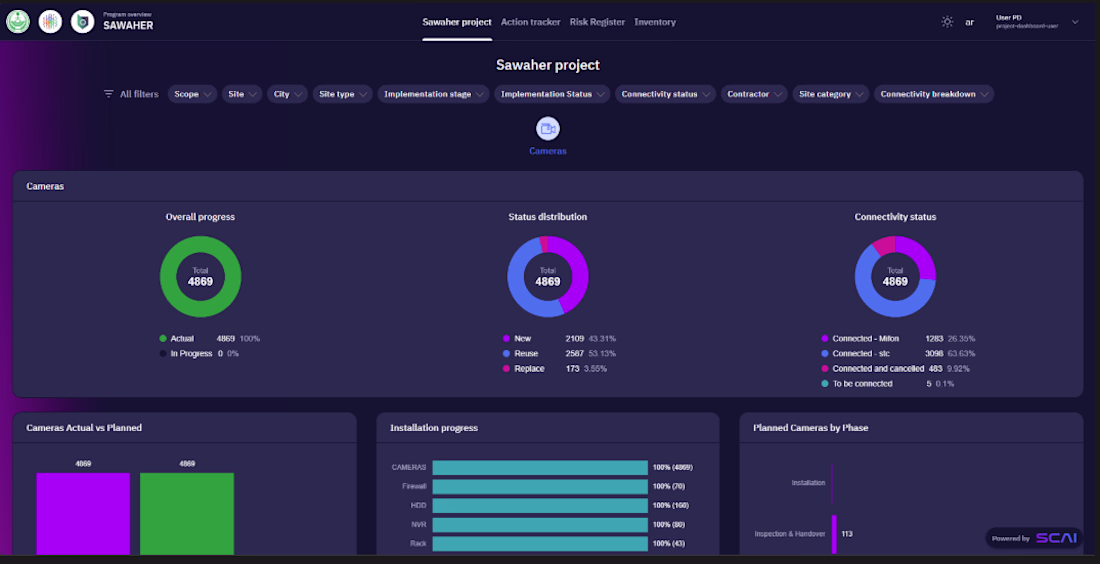Click the Inspection & Handover purple bar

point(834,534)
